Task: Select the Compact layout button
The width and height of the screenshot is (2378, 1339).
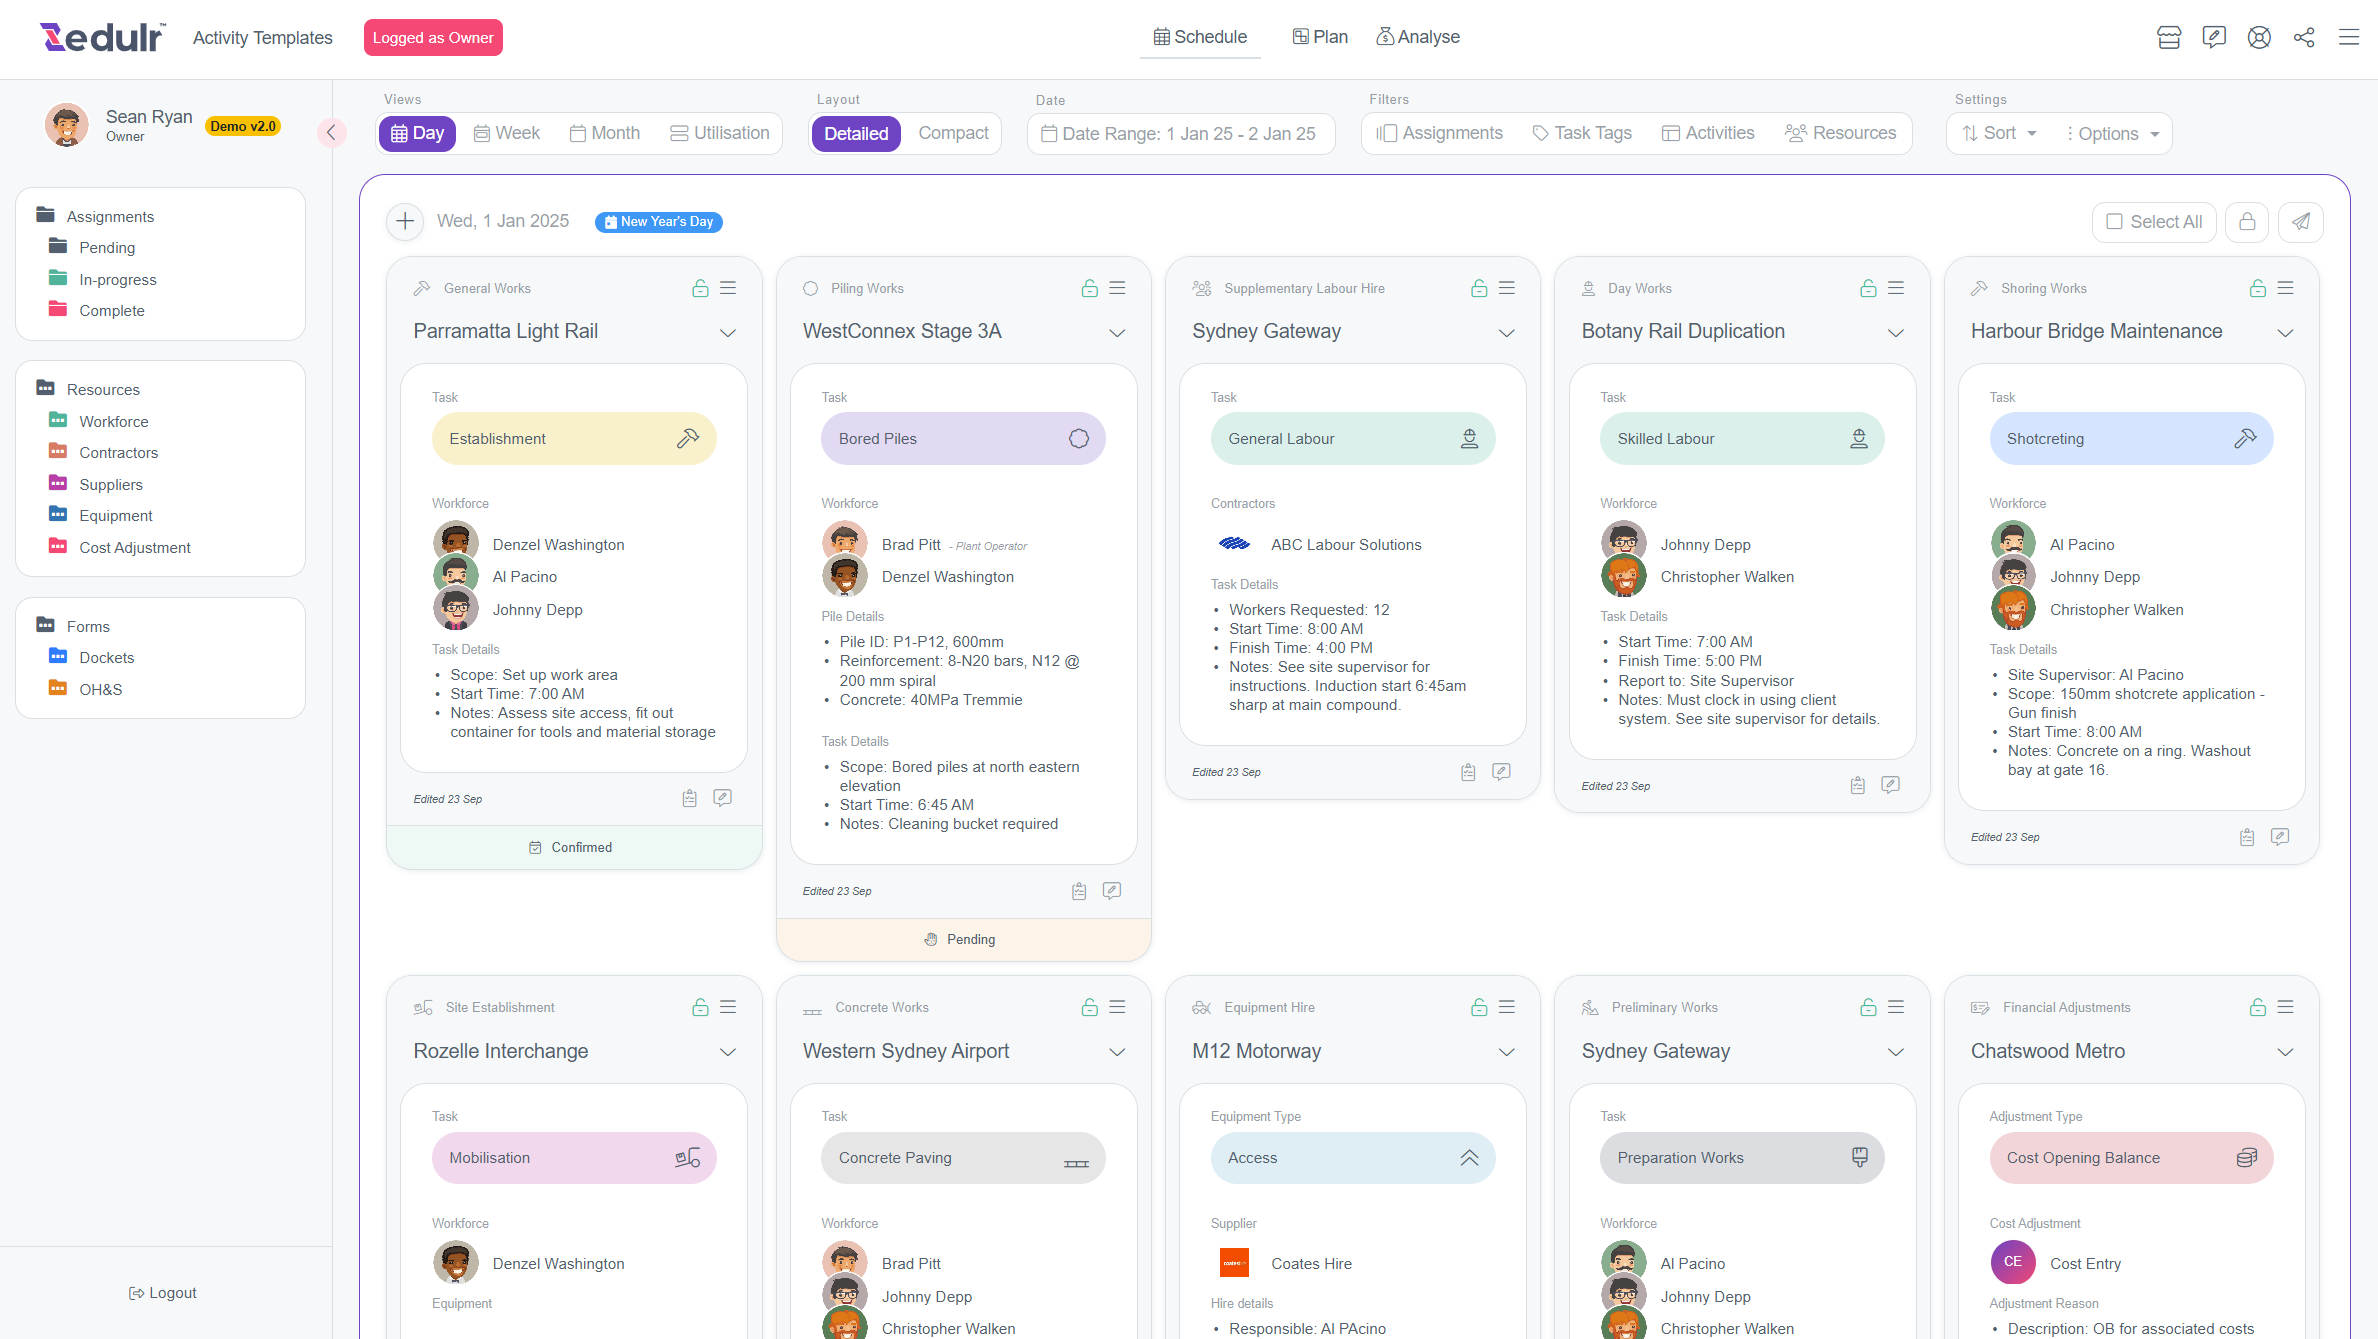Action: pyautogui.click(x=953, y=133)
